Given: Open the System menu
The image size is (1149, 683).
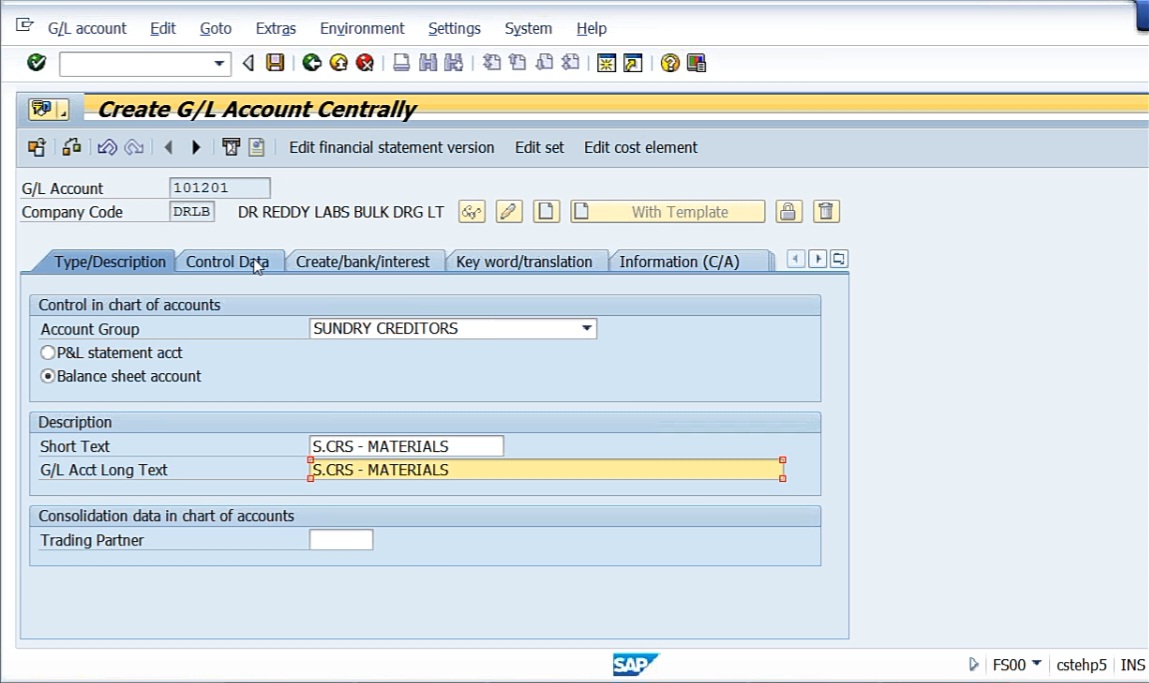Looking at the screenshot, I should 528,29.
